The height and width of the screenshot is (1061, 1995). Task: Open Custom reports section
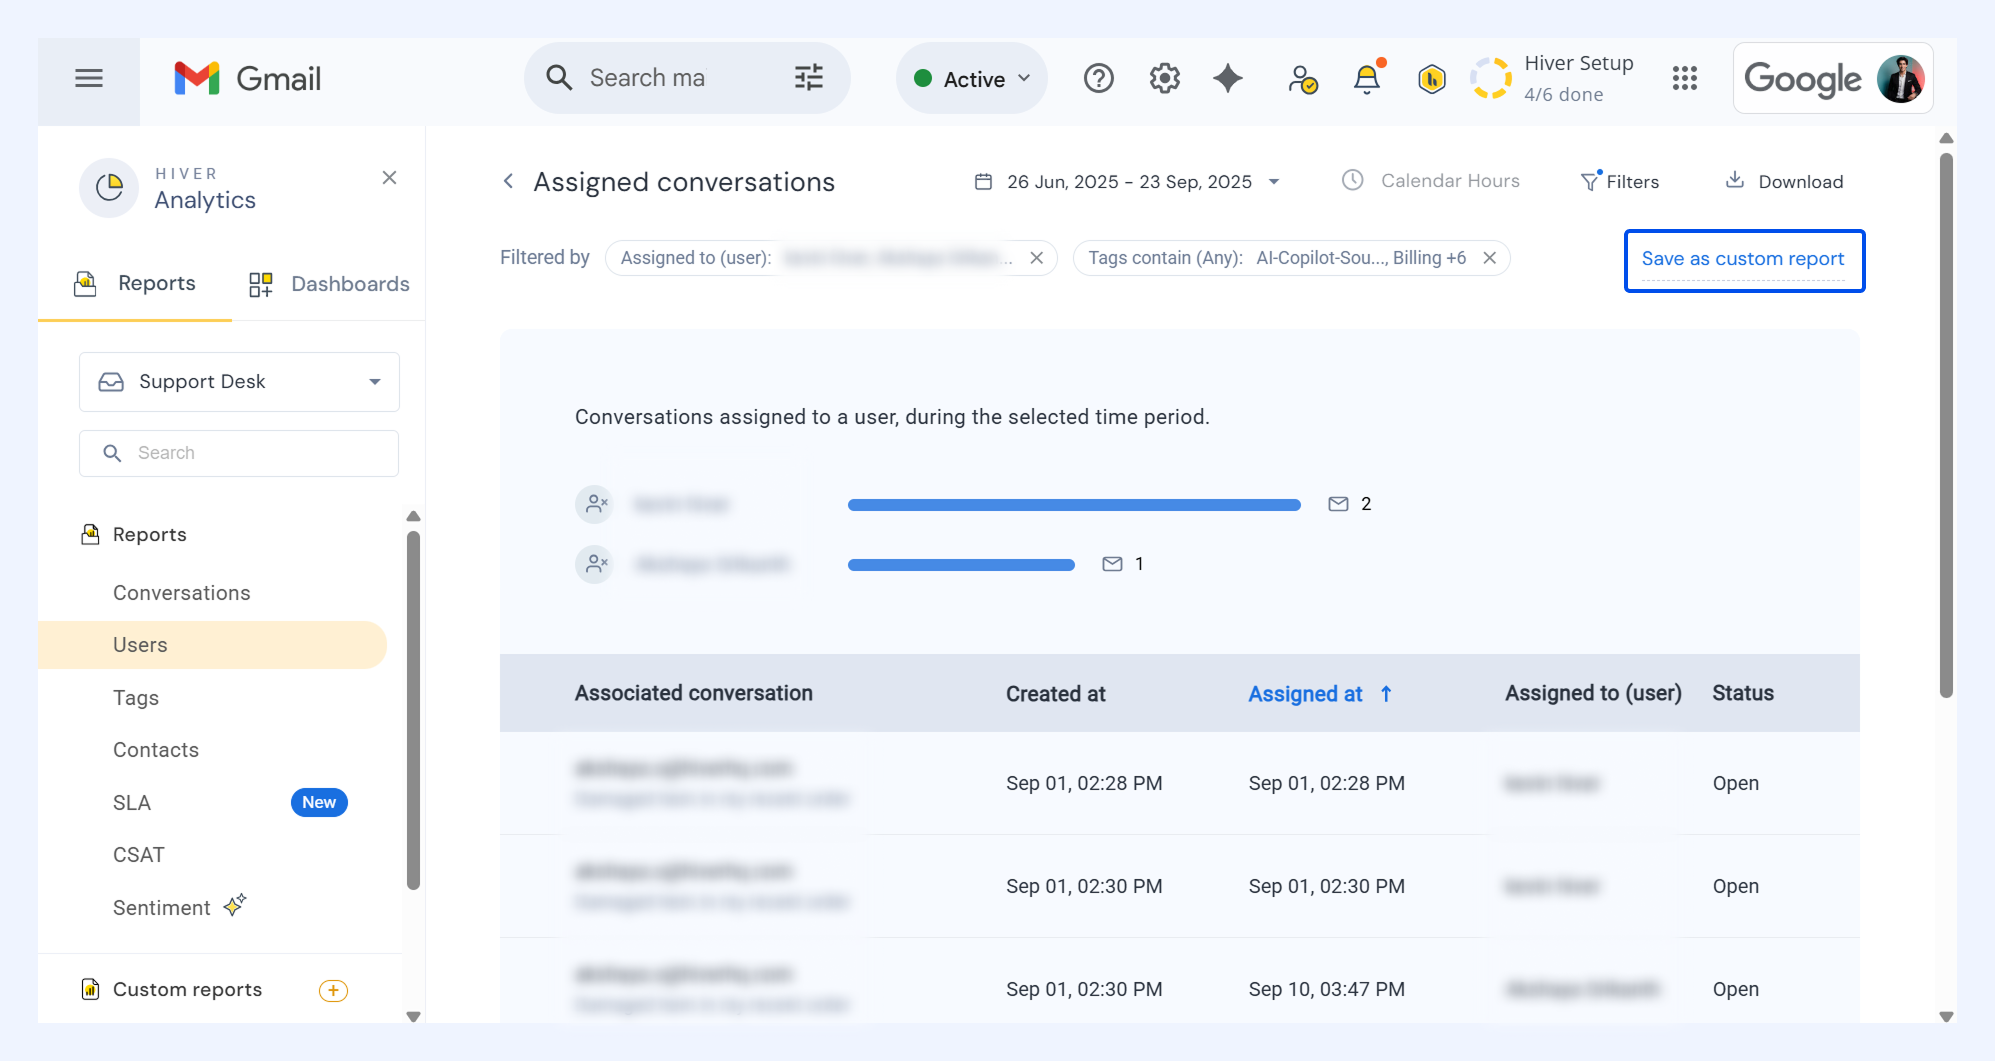pyautogui.click(x=187, y=990)
